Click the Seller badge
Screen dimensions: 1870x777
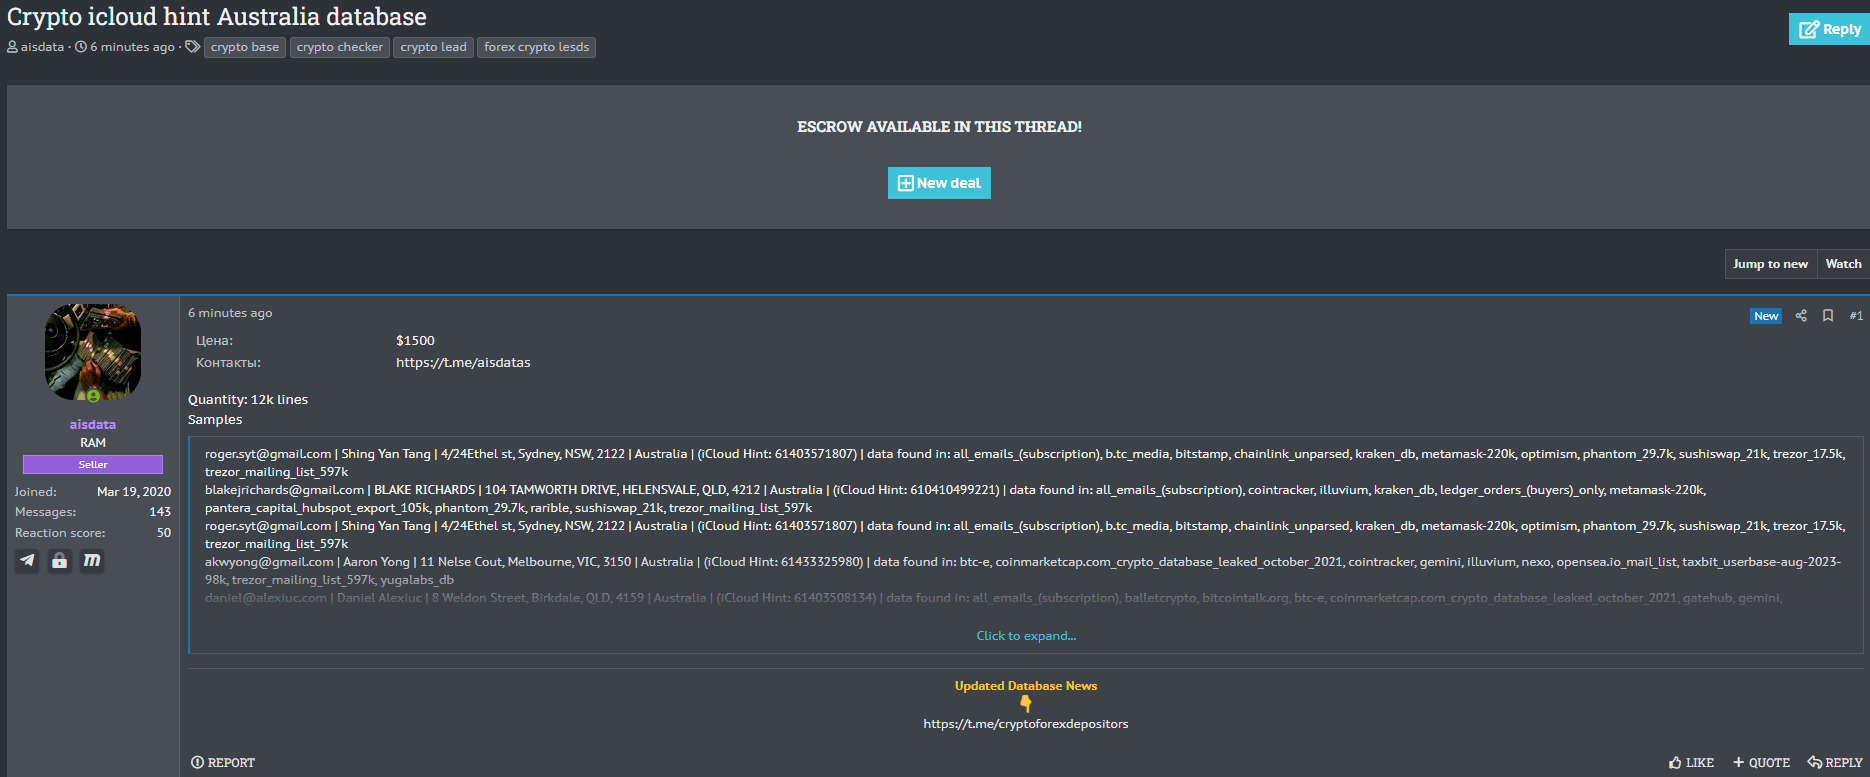point(93,464)
